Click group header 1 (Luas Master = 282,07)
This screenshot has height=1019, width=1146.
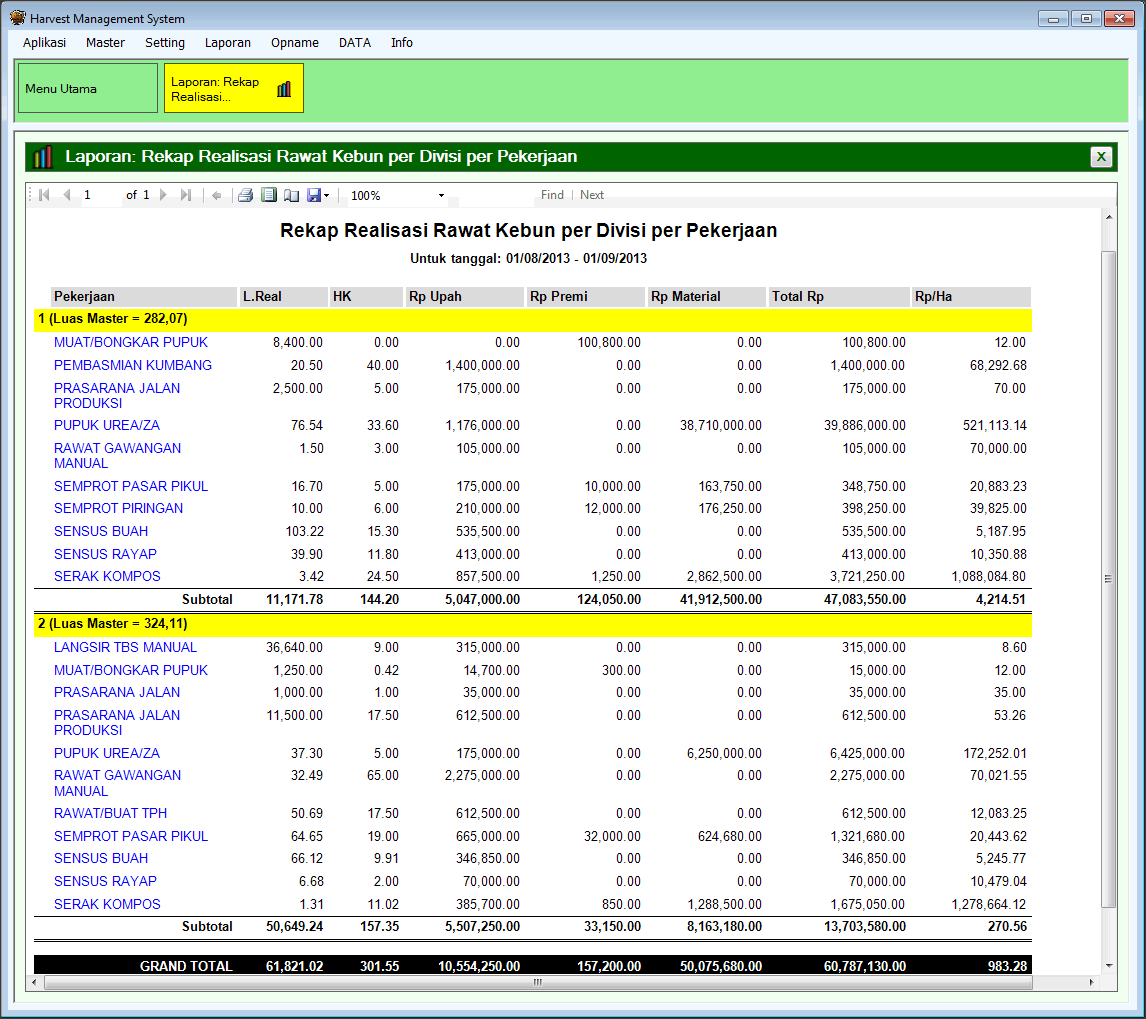533,319
